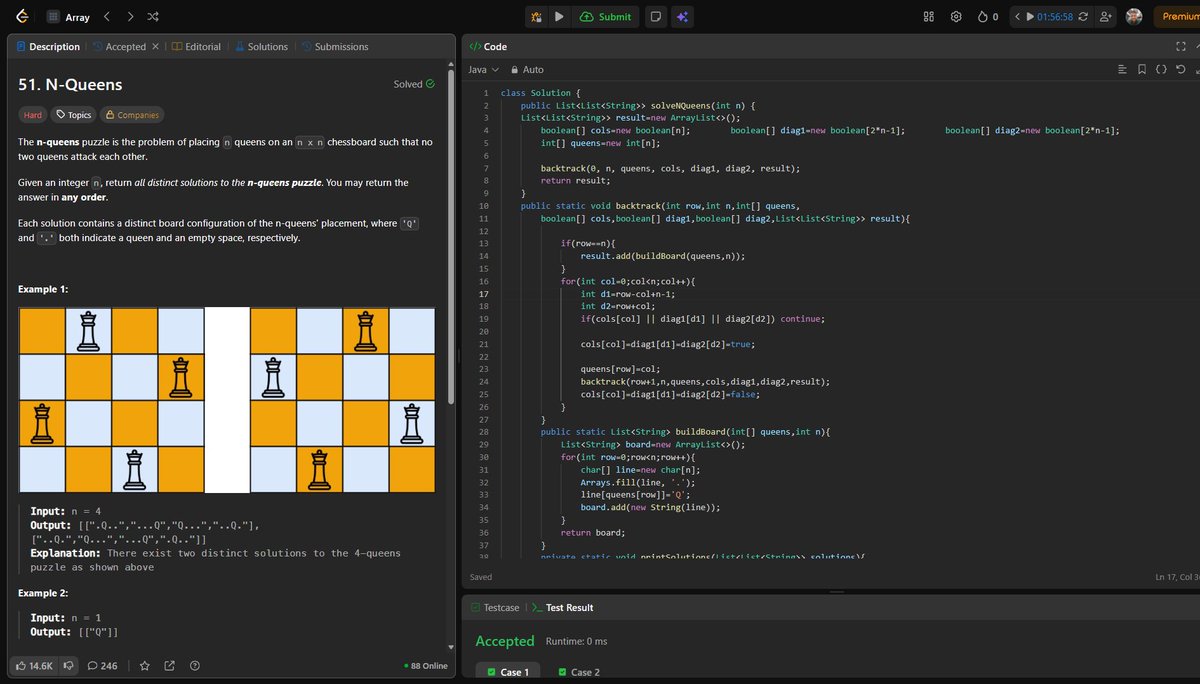Switch to the Testcase tab
The image size is (1200, 684).
click(x=494, y=607)
